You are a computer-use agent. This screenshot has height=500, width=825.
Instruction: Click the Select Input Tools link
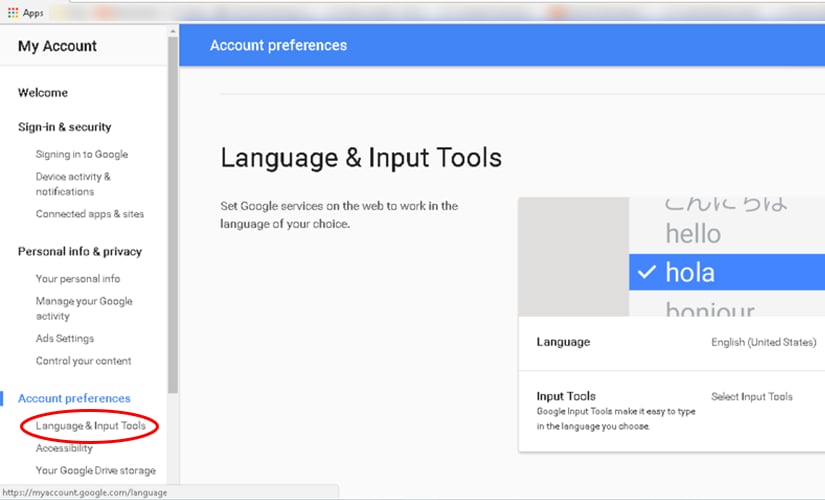752,397
